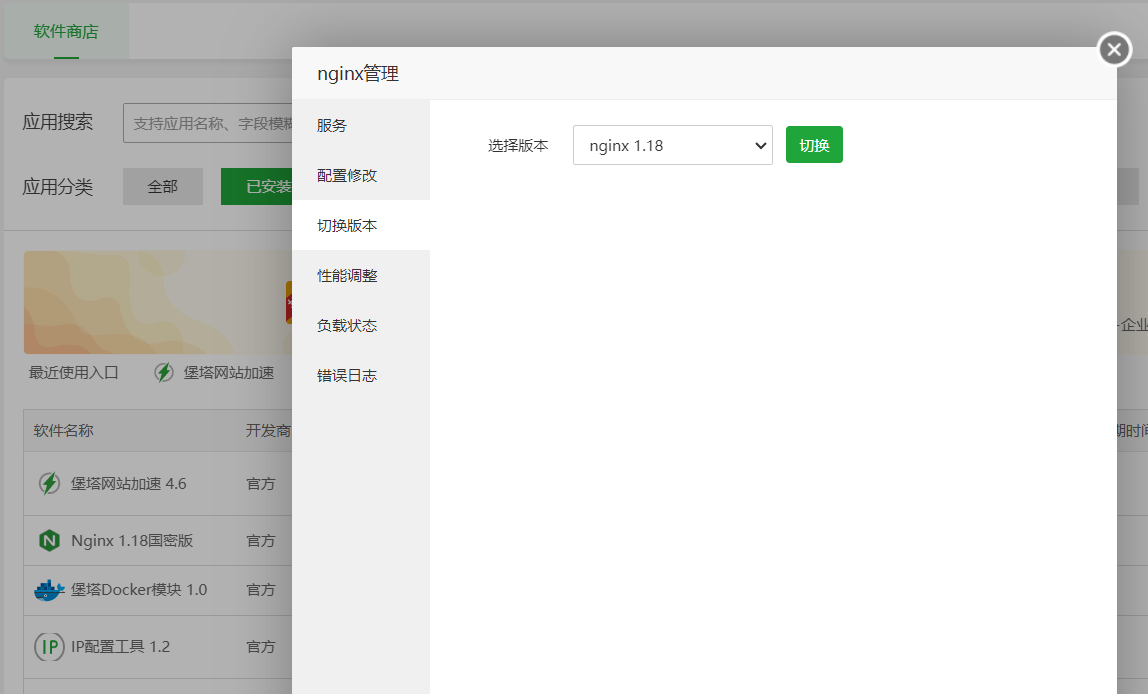1148x694 pixels.
Task: Open Nginx 1.18国密版 in the software list
Action: tap(132, 540)
